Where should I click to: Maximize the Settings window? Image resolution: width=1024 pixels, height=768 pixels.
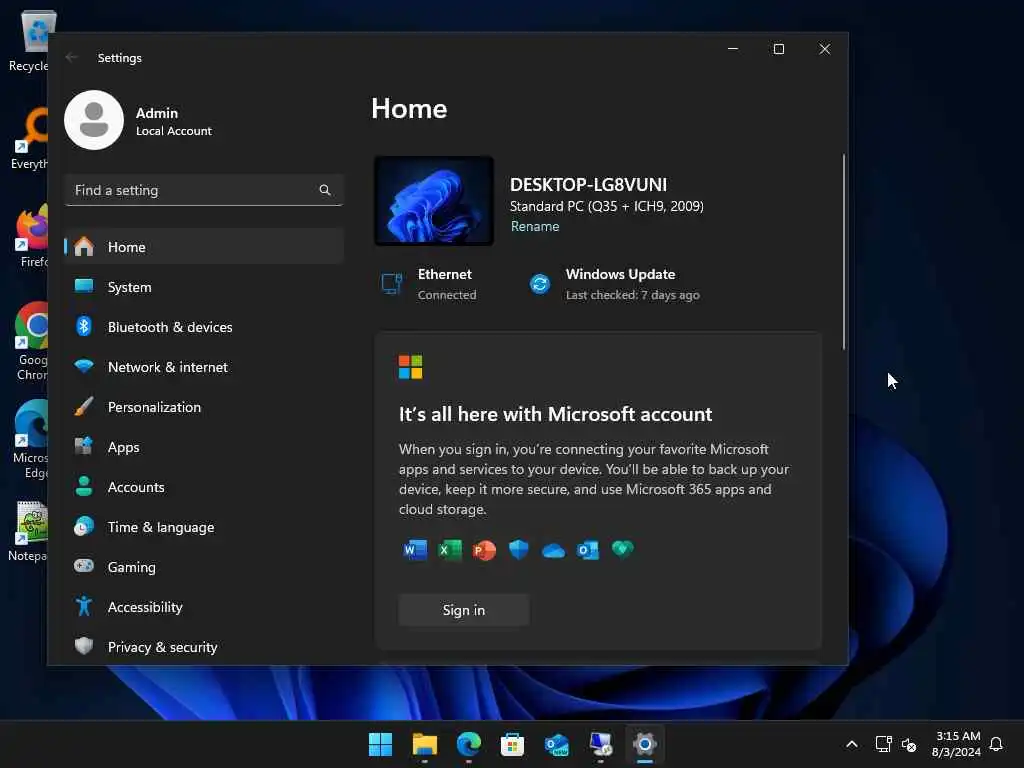coord(778,49)
